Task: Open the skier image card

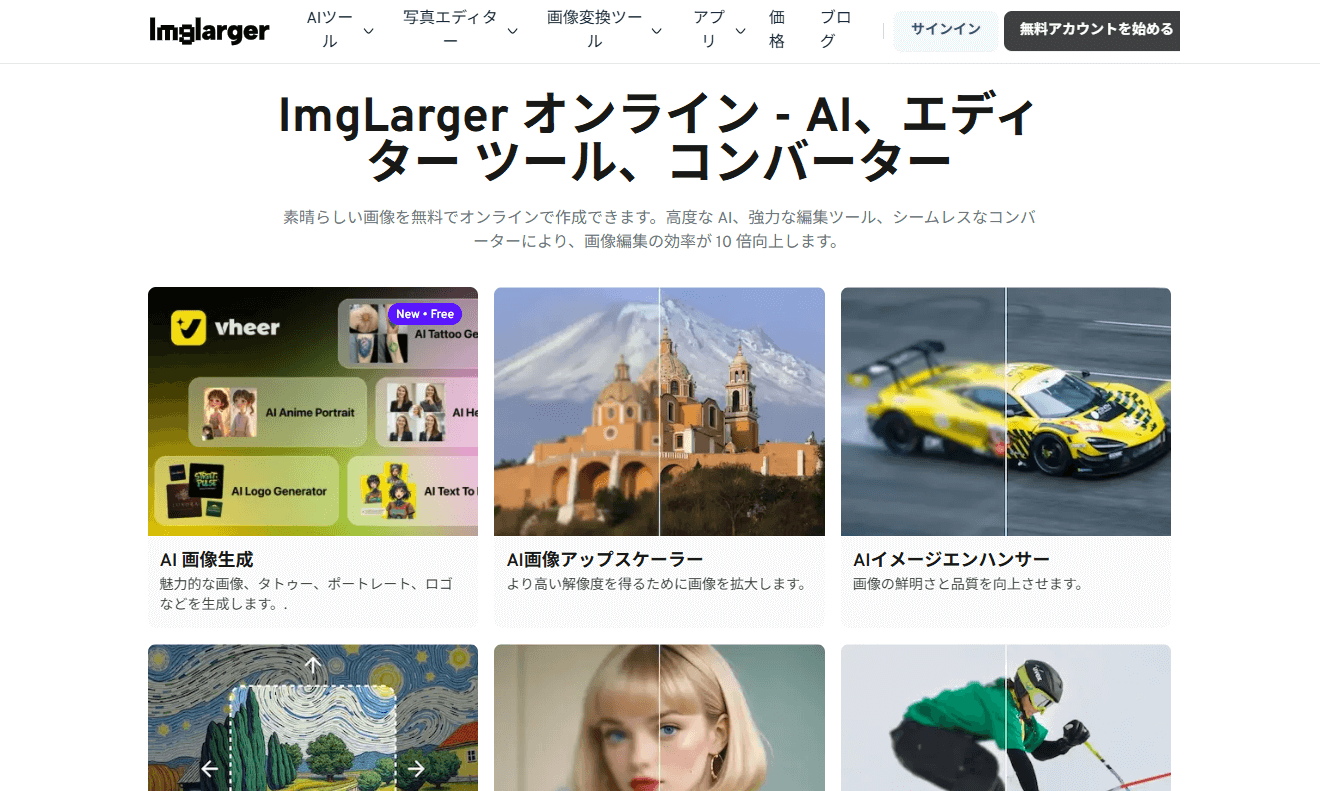Action: coord(1005,717)
